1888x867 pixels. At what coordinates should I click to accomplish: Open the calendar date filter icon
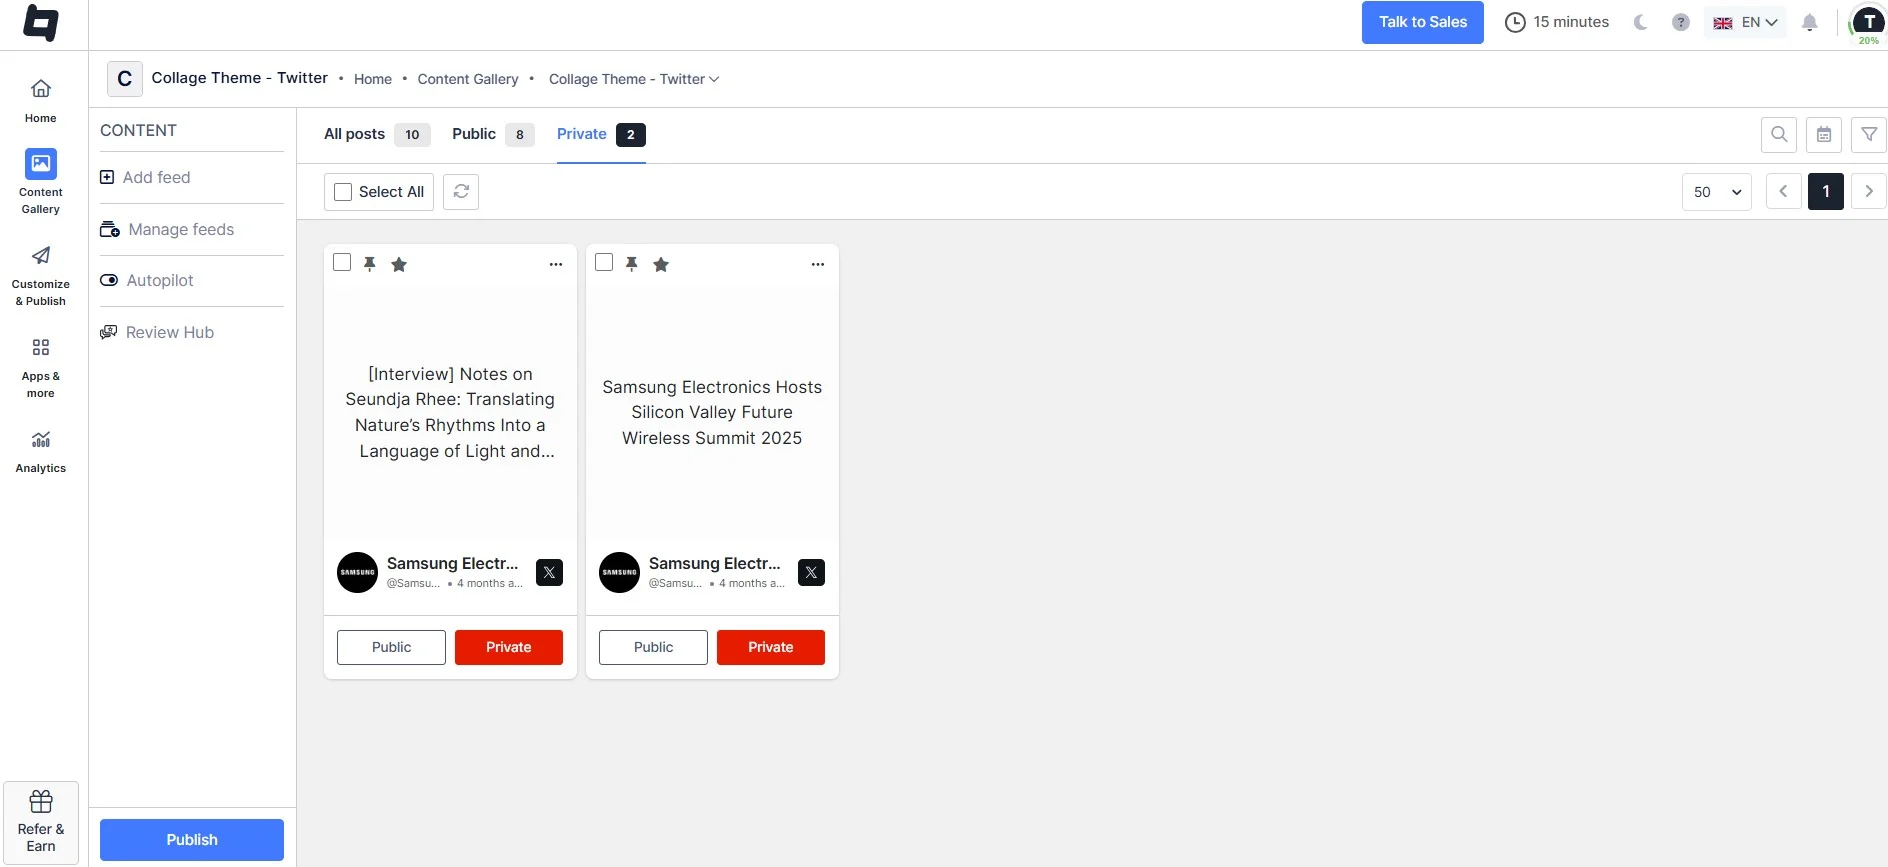[1824, 135]
